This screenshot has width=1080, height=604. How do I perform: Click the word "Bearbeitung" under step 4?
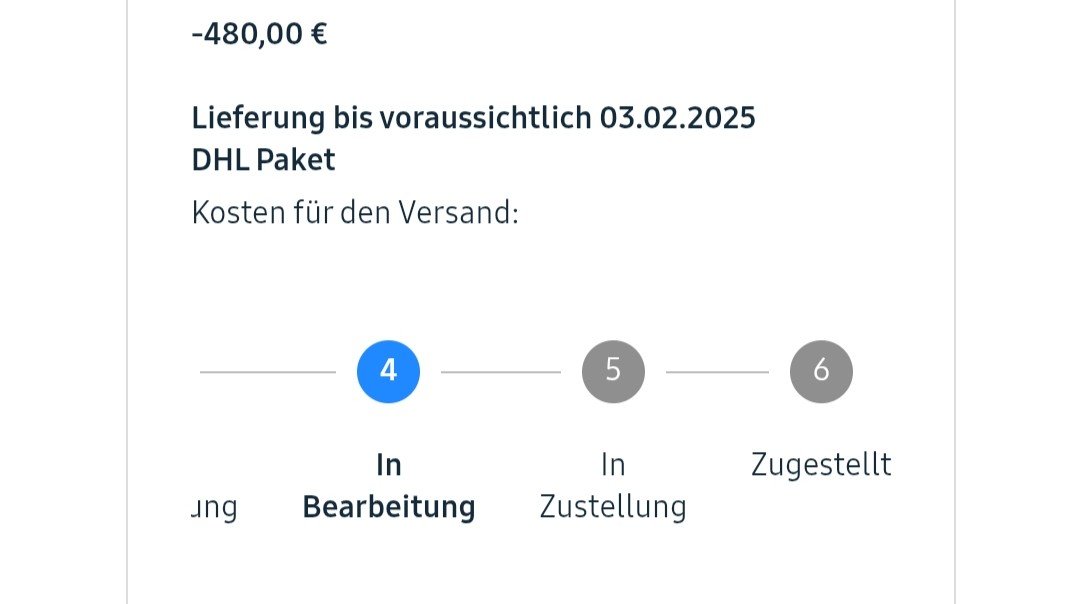click(x=388, y=507)
